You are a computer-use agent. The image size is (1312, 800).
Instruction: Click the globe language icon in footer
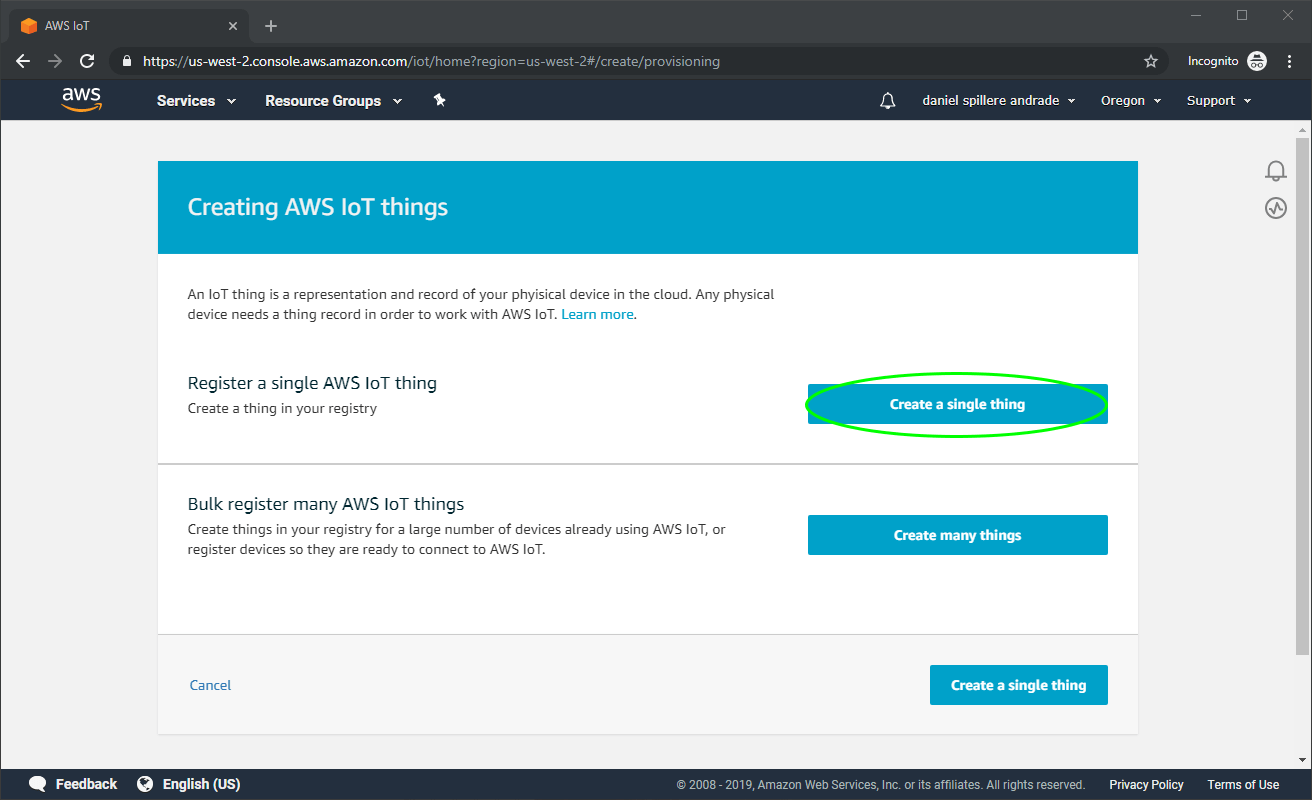pyautogui.click(x=145, y=784)
